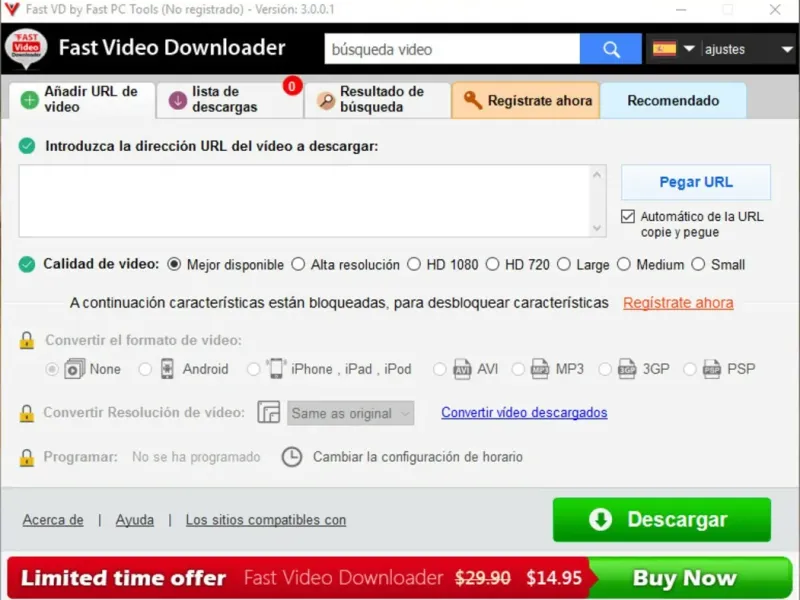
Task: Click the URL box scroll up arrow
Action: 597,174
